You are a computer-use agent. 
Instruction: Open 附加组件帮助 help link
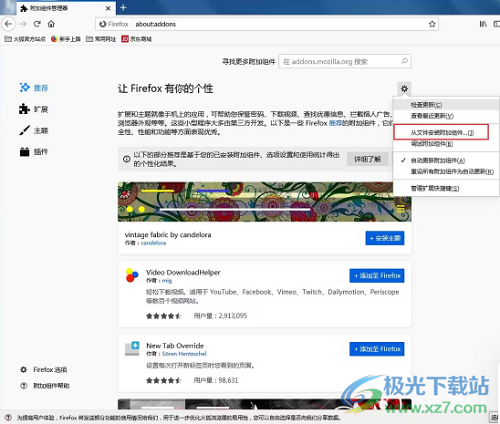51,386
